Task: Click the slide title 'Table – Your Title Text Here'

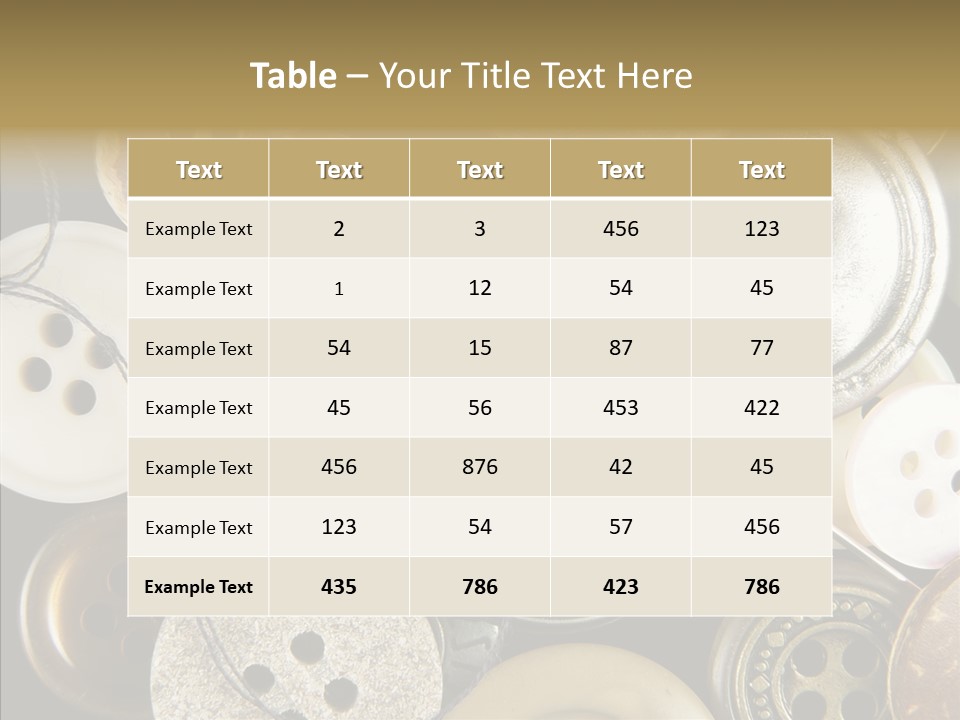Action: coord(471,75)
